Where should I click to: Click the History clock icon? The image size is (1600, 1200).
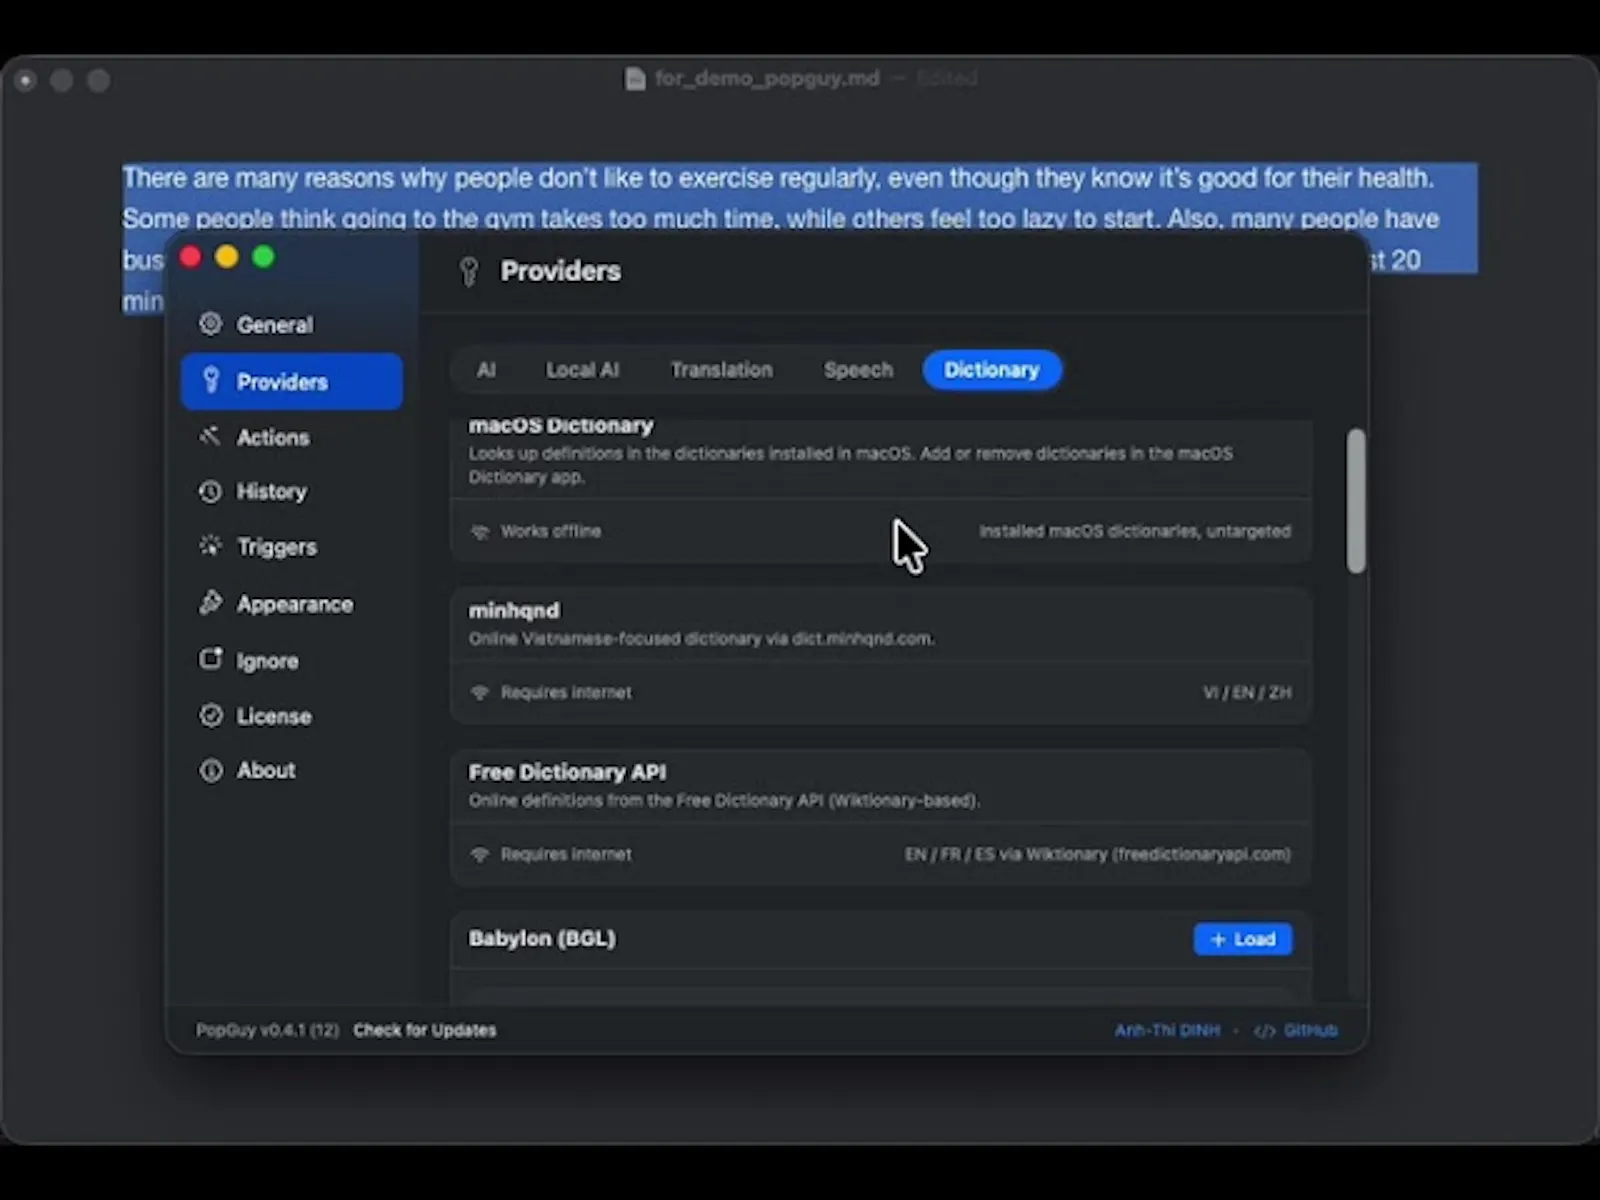click(210, 491)
